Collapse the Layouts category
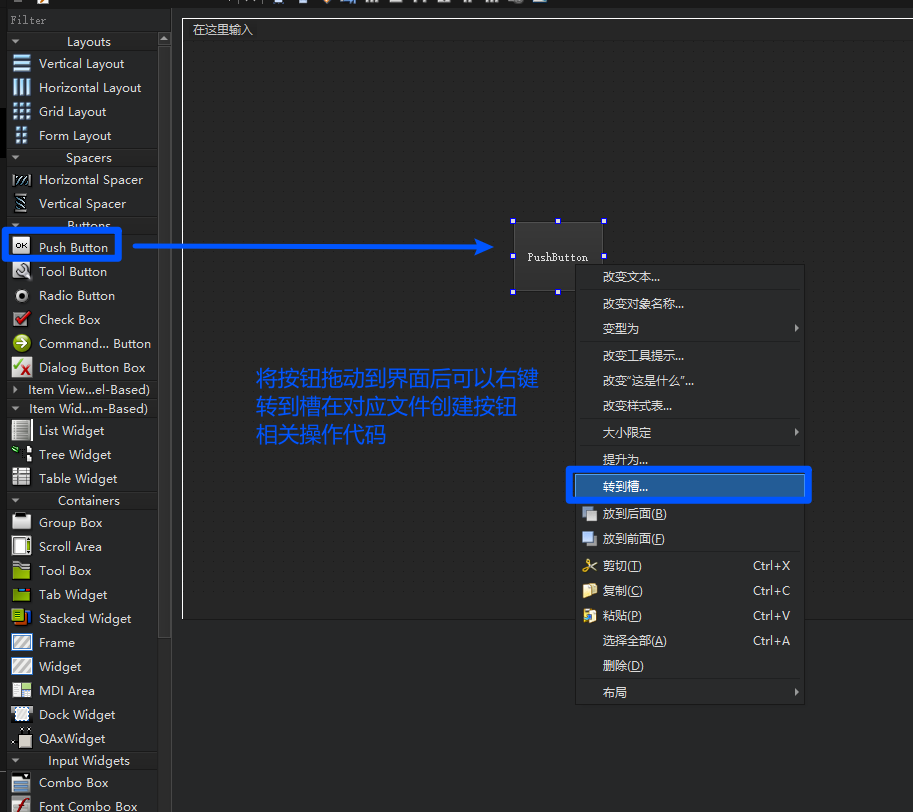The height and width of the screenshot is (812, 913). click(x=16, y=42)
